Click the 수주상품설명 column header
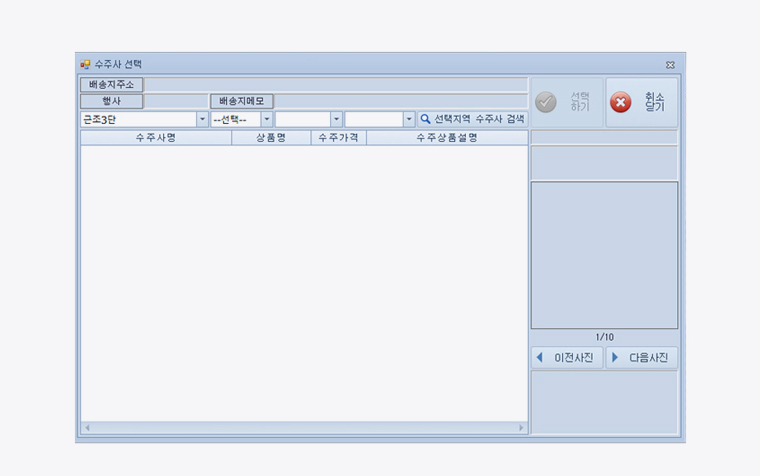This screenshot has height=476, width=760. pos(446,138)
